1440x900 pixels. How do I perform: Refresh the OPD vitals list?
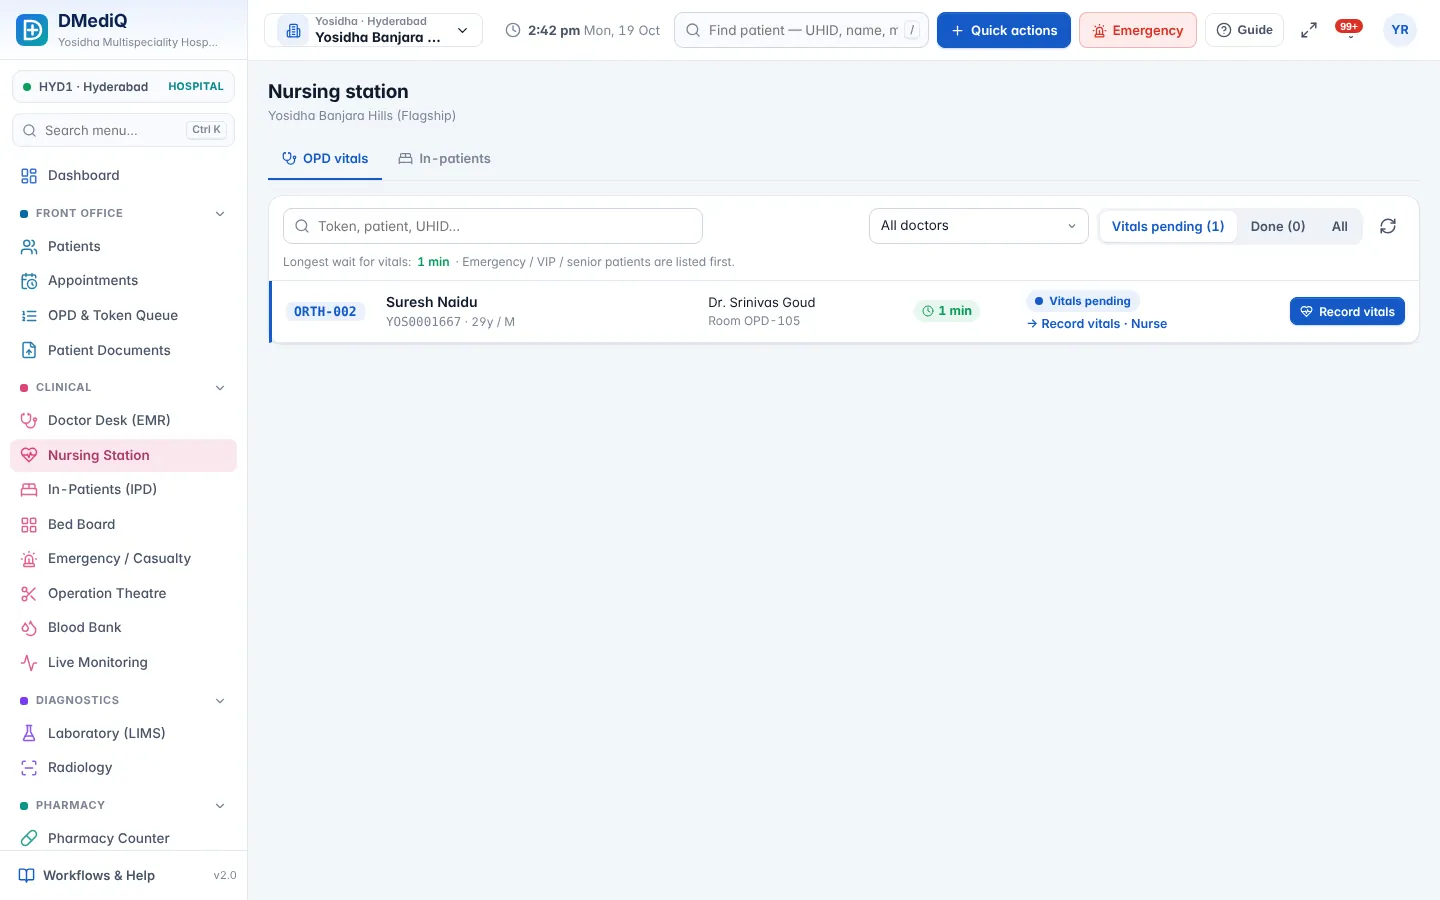(x=1388, y=226)
